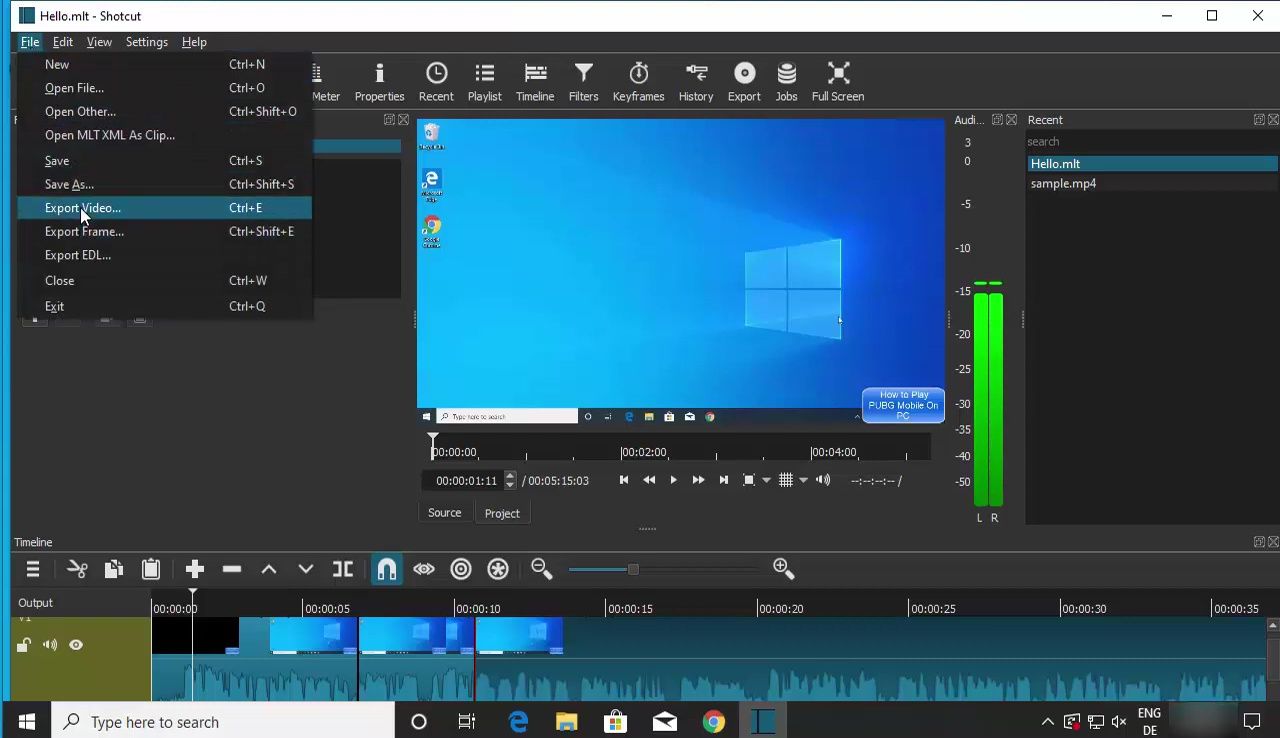1280x738 pixels.
Task: Toggle scrub while dragging eye icon
Action: pos(424,569)
